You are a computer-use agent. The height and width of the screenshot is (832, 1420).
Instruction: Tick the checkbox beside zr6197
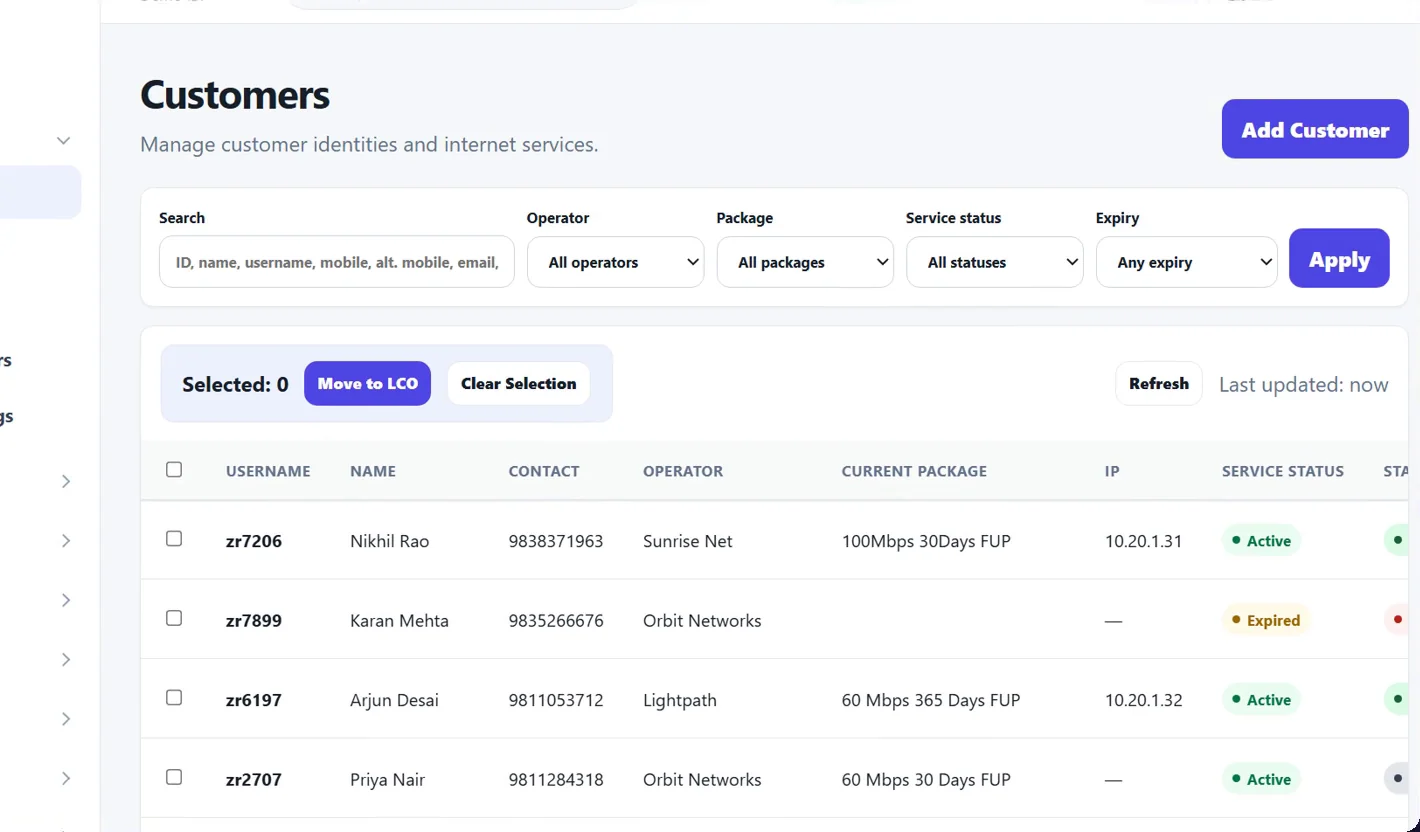tap(174, 698)
